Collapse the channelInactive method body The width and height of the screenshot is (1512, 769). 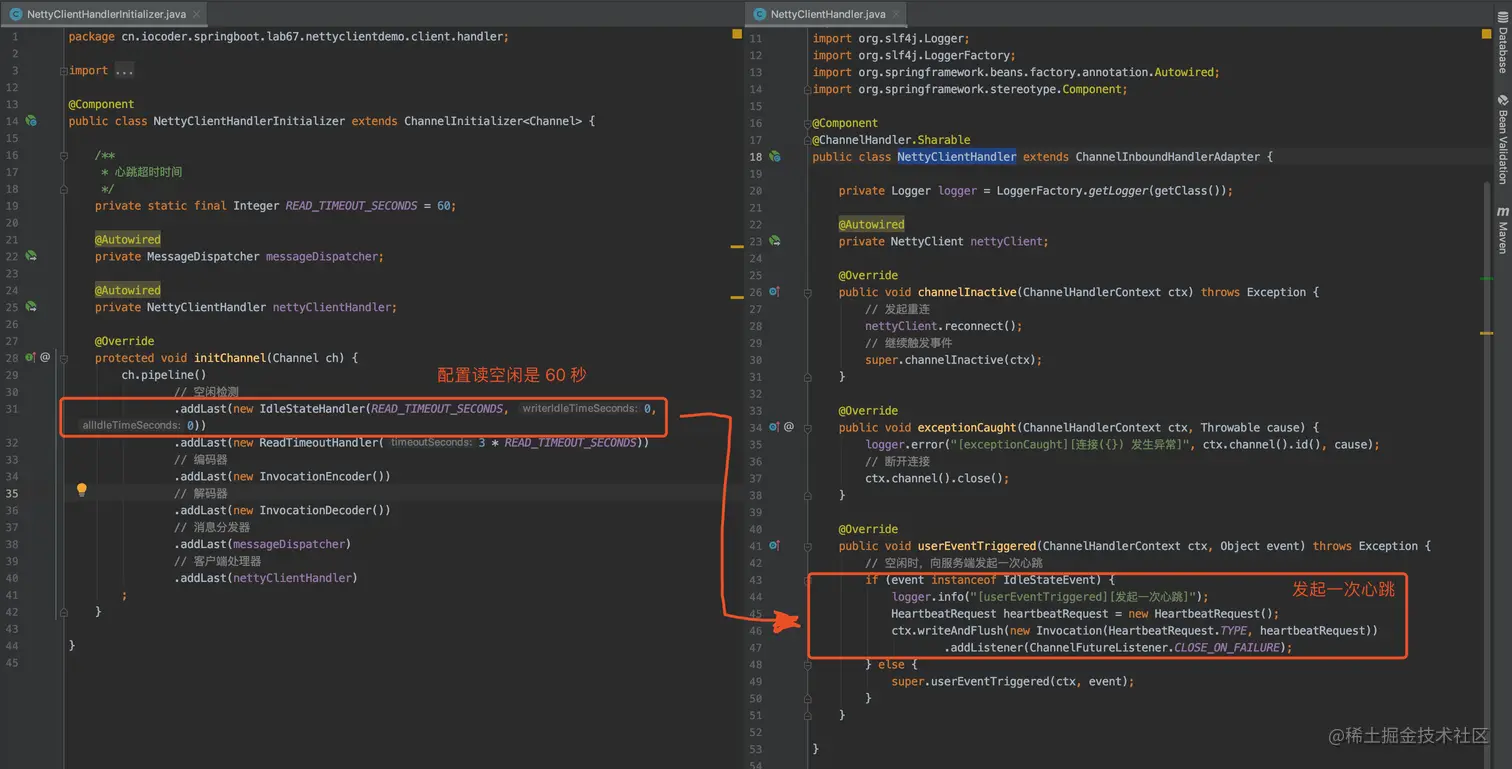pos(808,292)
